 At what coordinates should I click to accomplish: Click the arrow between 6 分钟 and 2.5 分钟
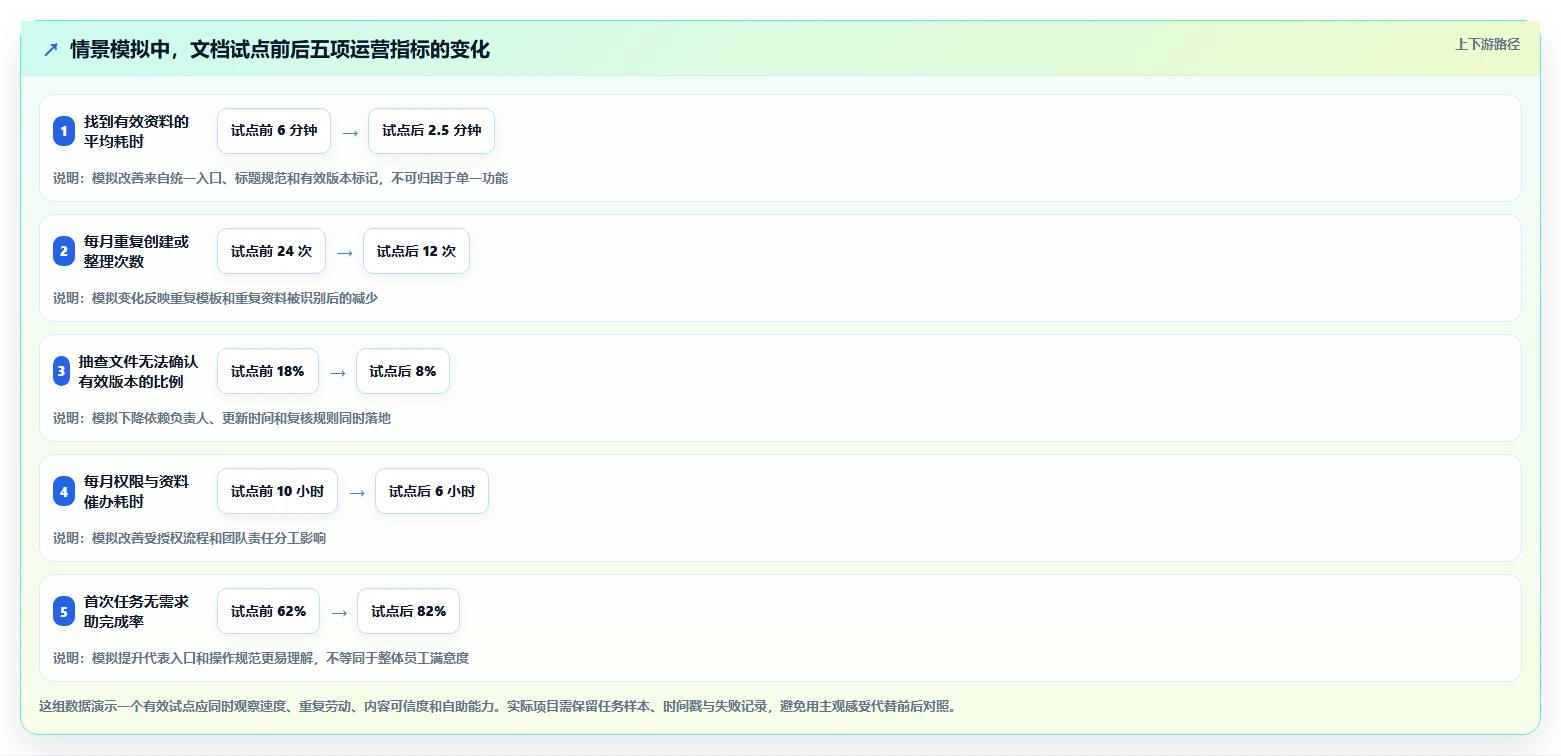point(350,132)
